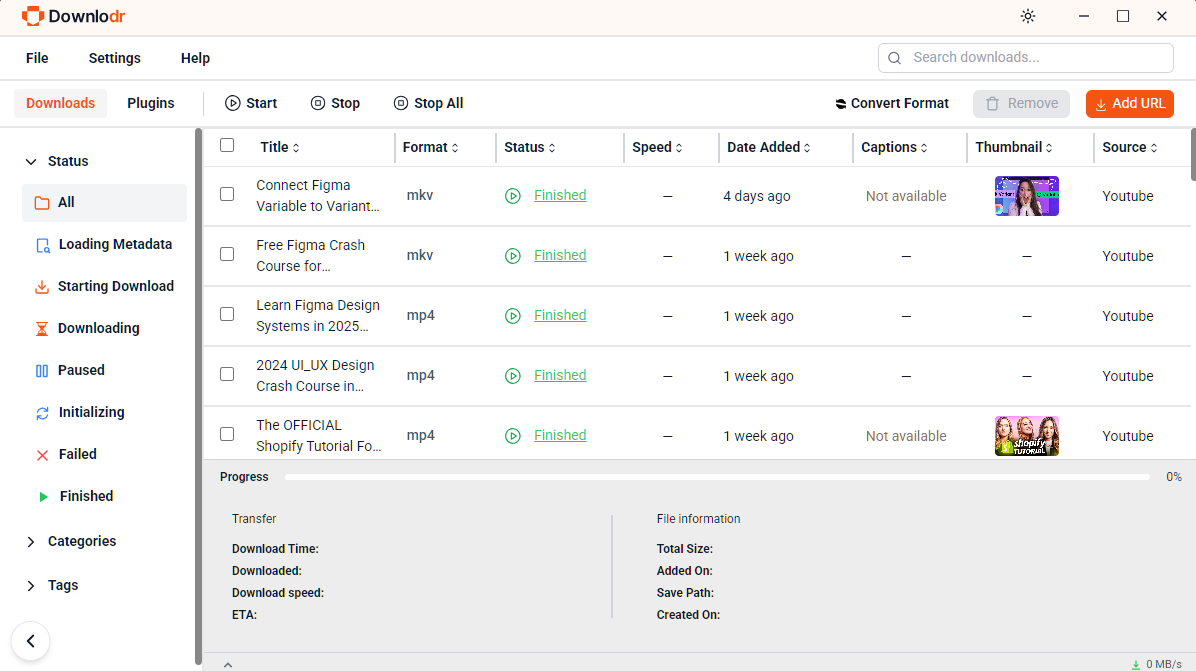1196x671 pixels.
Task: Expand the Tags section
Action: coord(31,585)
